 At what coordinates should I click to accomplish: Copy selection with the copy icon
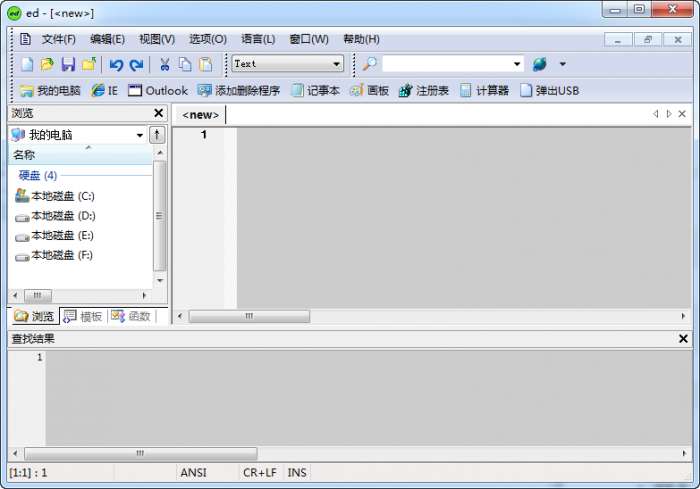(185, 64)
